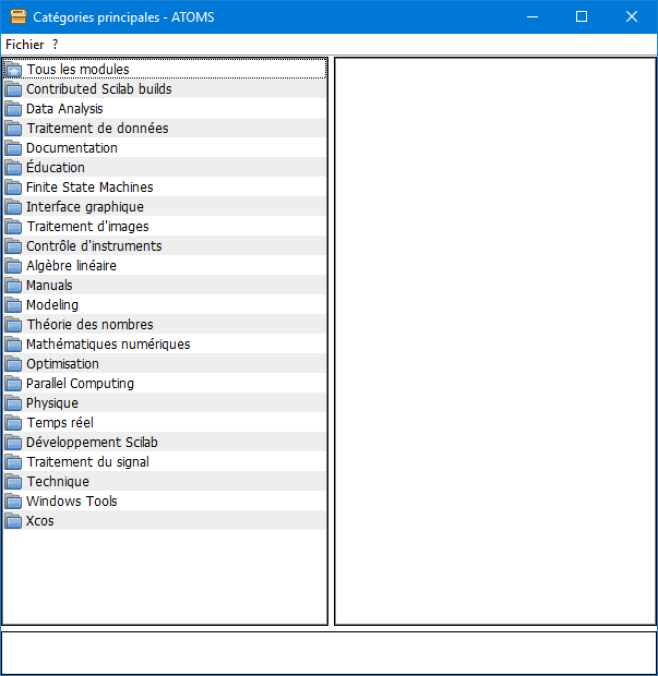The image size is (658, 676).
Task: Open 'Parallel Computing' category text
Action: (80, 384)
